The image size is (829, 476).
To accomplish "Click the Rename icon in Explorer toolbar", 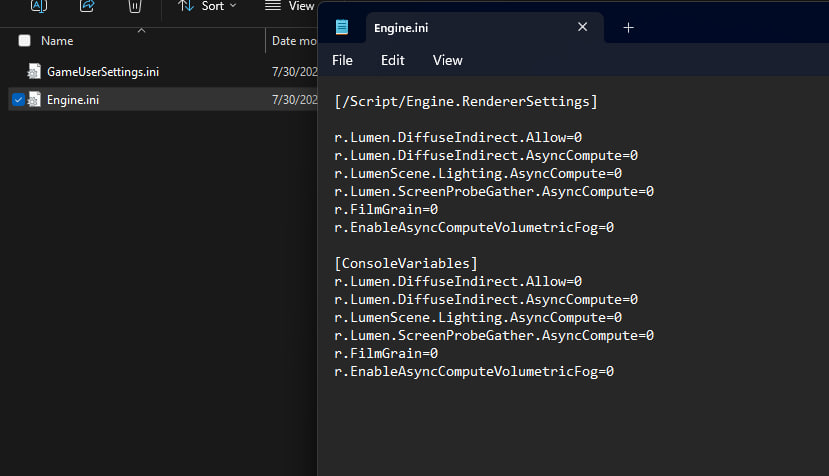I will tap(39, 6).
